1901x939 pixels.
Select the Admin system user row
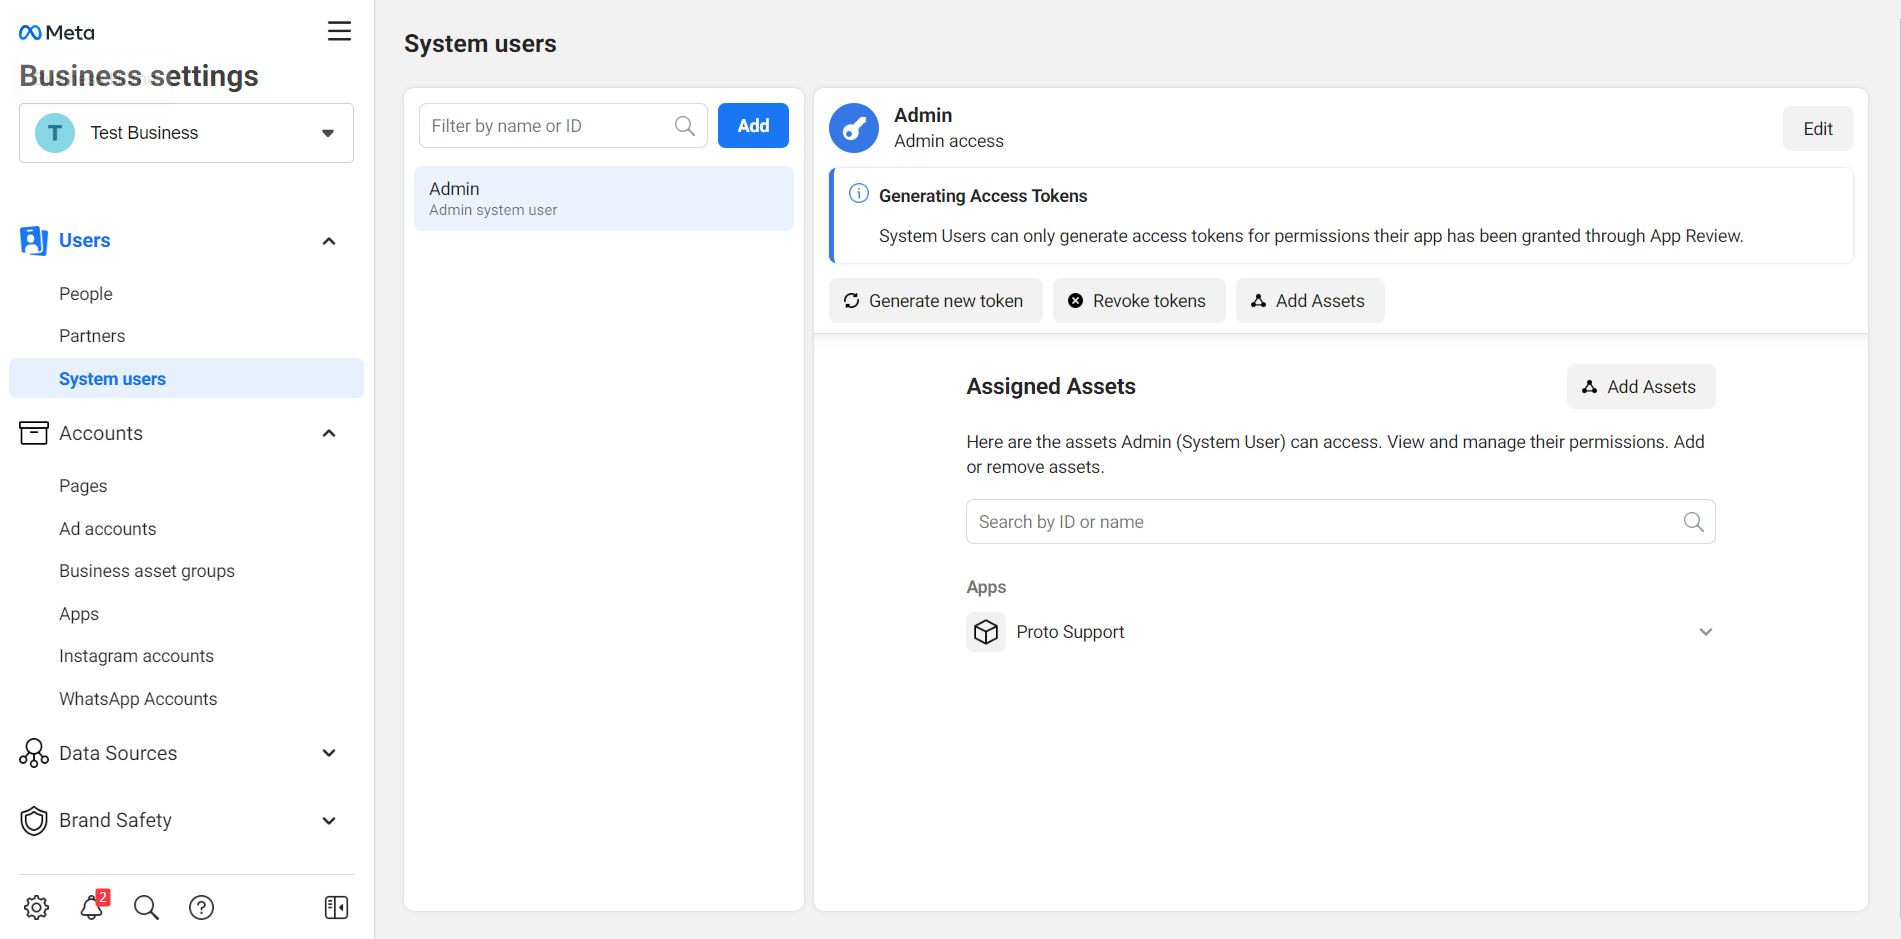coord(604,198)
